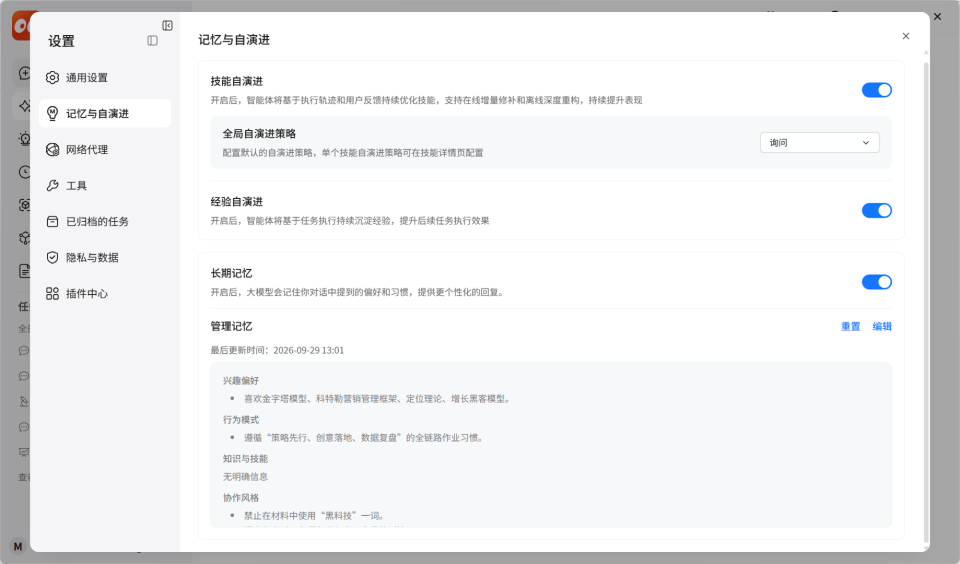Switch off the 长期记忆 toggle
Viewport: 960px width, 564px height.
(x=877, y=282)
